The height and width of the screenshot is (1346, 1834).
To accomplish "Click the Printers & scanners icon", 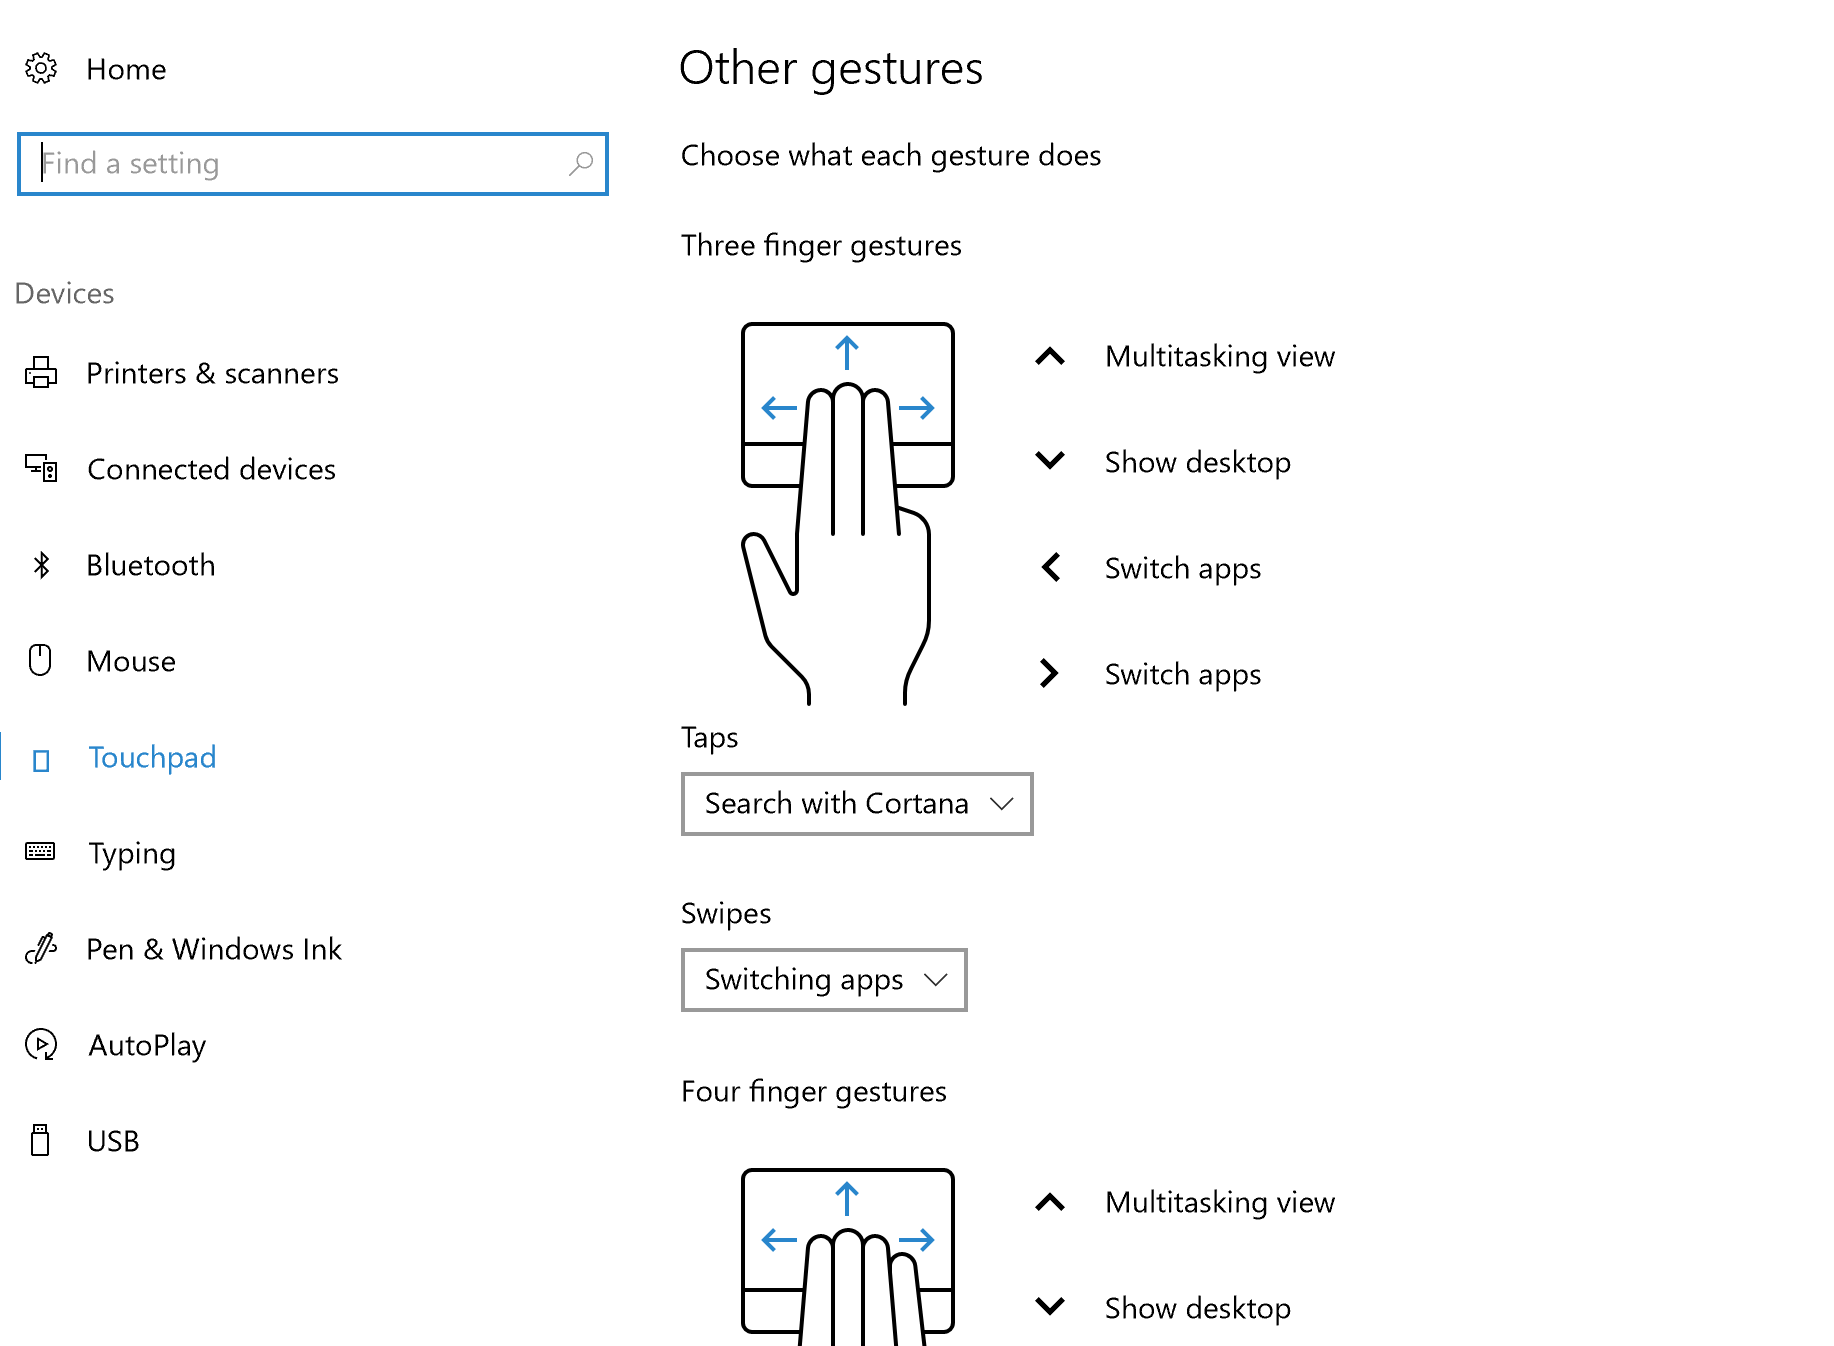I will coord(41,373).
